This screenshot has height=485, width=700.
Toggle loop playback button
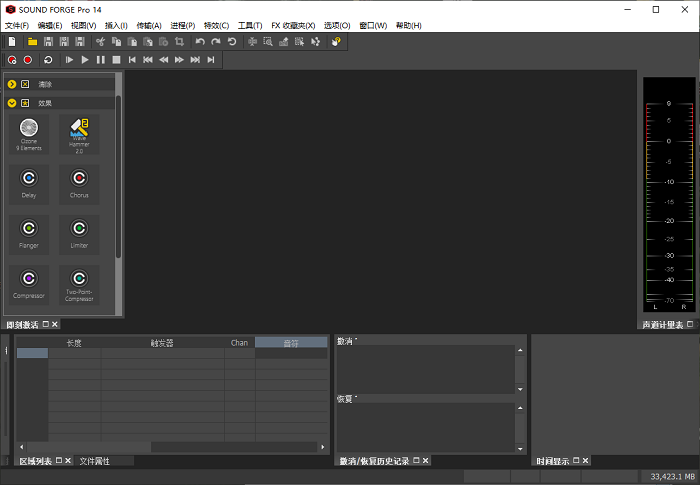(x=46, y=60)
